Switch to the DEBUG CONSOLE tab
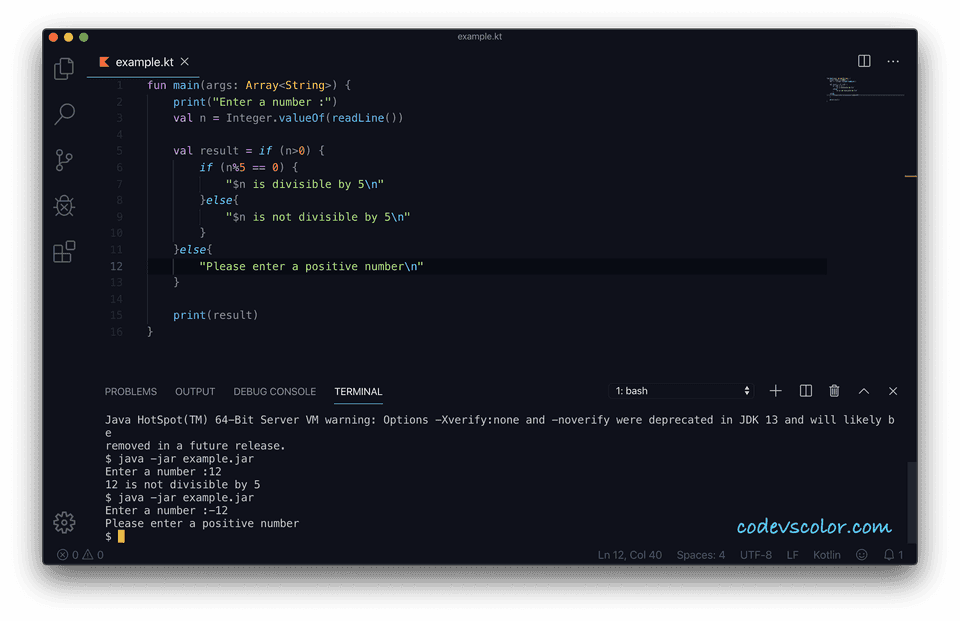The width and height of the screenshot is (960, 621). (x=274, y=391)
